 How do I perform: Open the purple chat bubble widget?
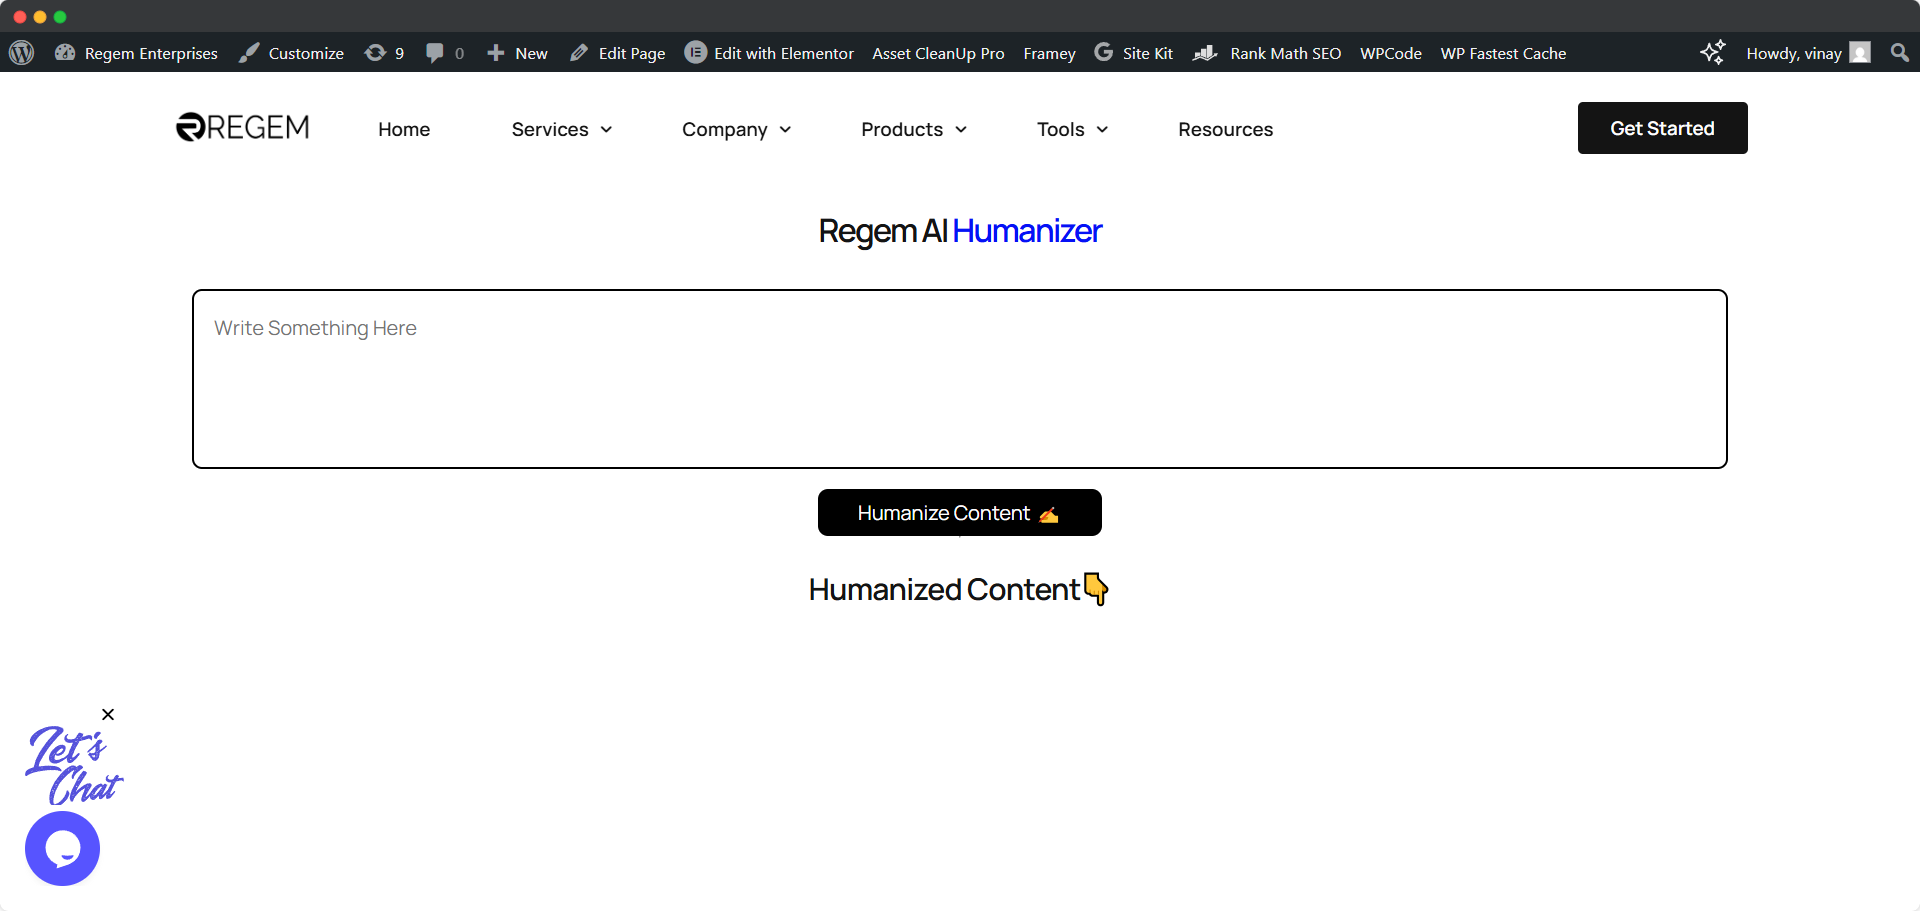pos(62,848)
